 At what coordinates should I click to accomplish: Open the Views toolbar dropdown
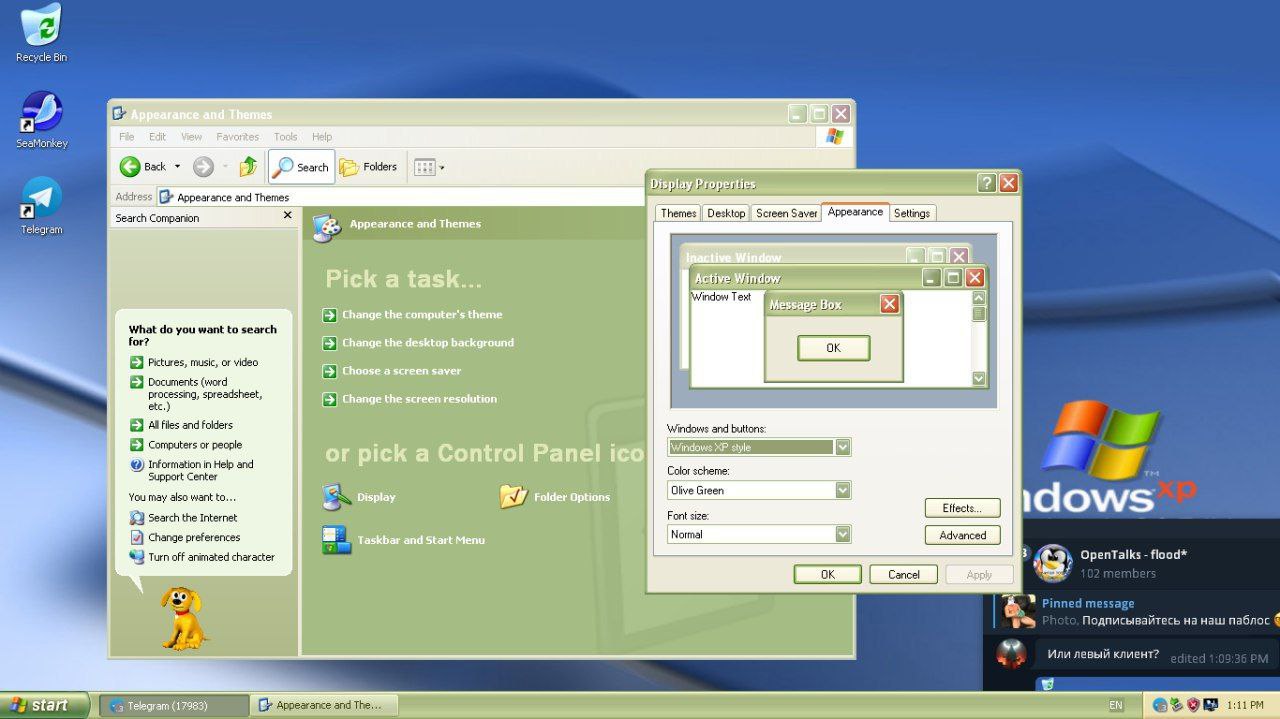coord(429,167)
